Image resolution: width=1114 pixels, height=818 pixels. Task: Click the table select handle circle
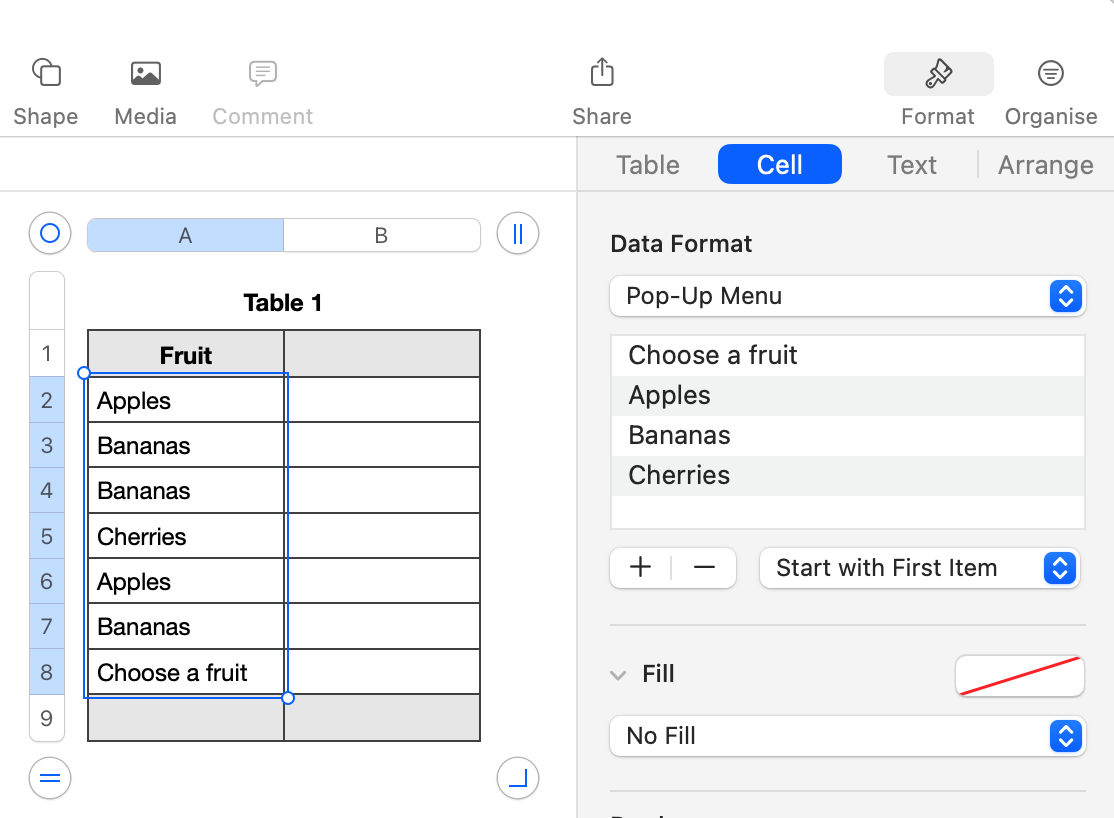click(50, 234)
